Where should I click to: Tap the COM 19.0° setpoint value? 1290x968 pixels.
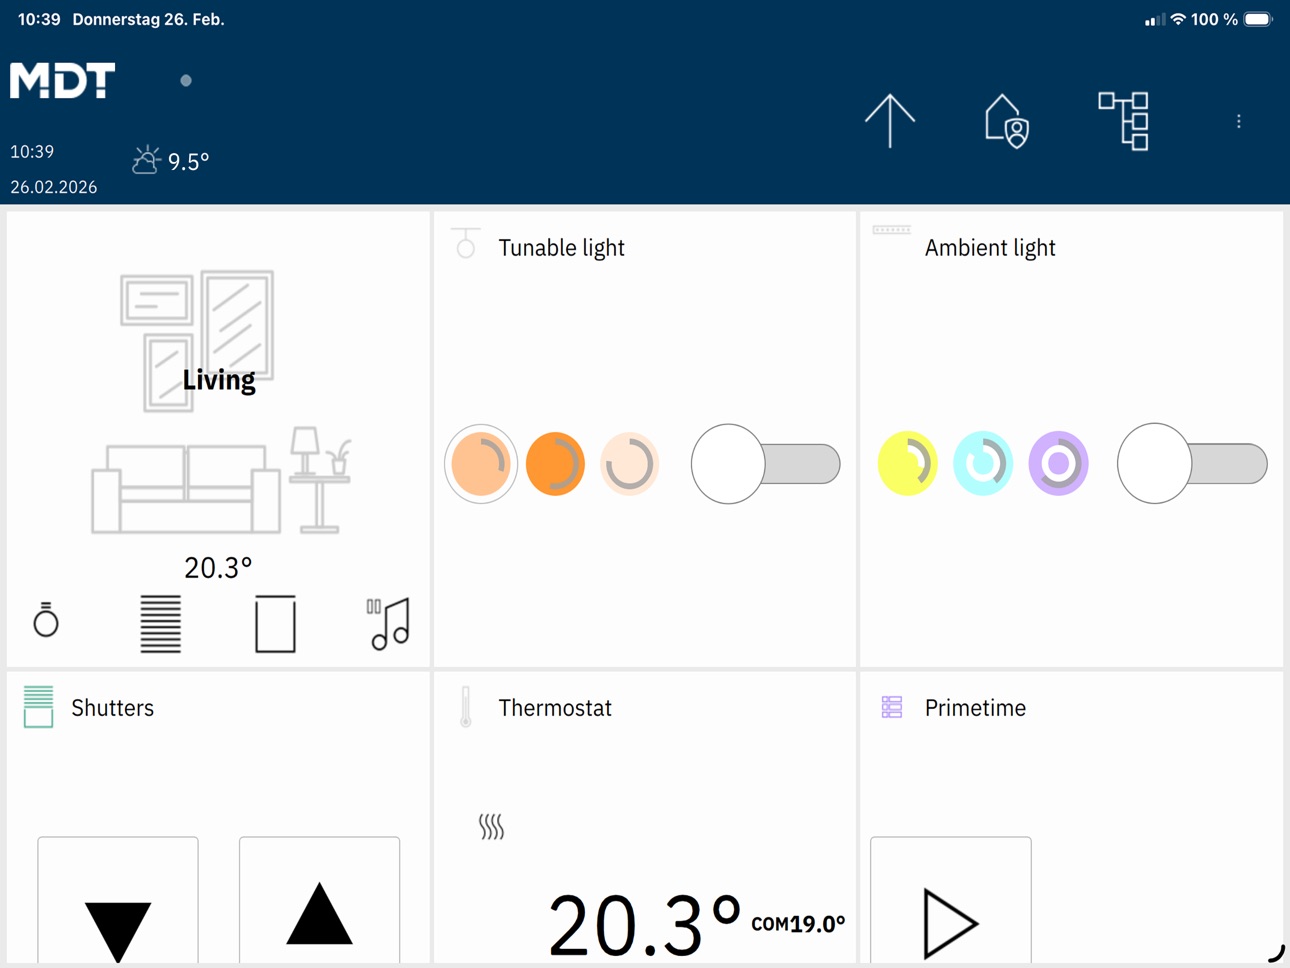click(798, 924)
